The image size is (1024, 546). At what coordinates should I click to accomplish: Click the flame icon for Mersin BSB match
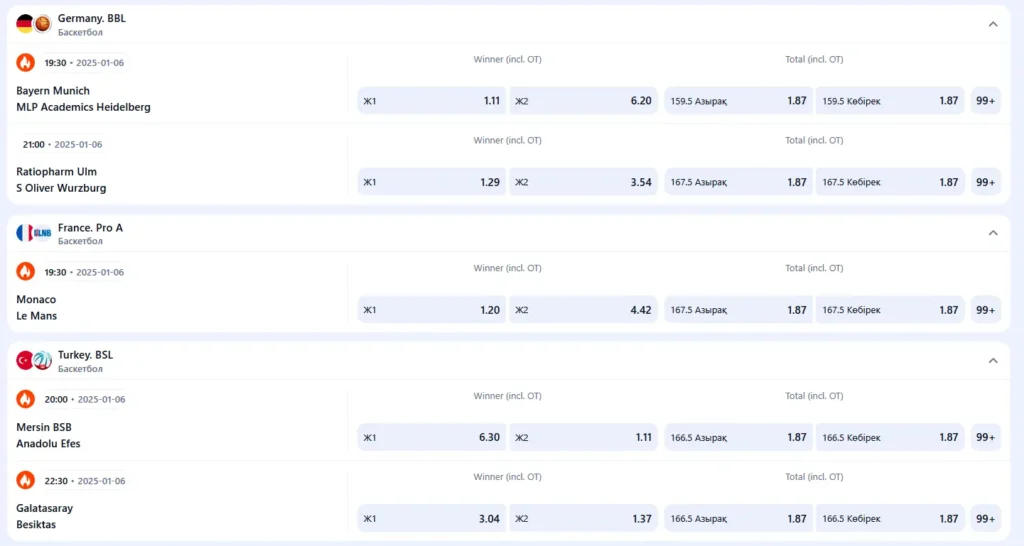tap(25, 399)
